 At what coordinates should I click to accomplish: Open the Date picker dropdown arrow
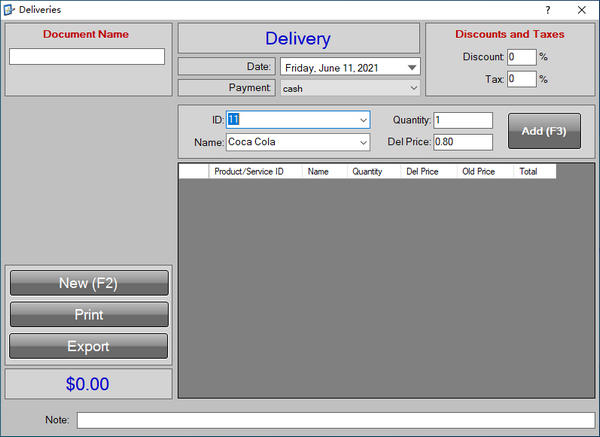pyautogui.click(x=412, y=68)
